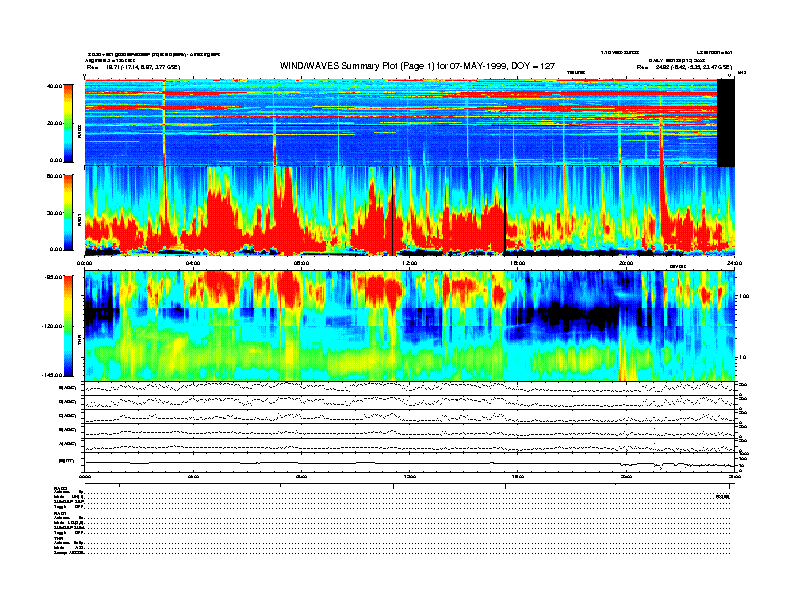Click the 24:00 tick label below RAD1 panel
This screenshot has height=612, width=792.
coord(734,263)
